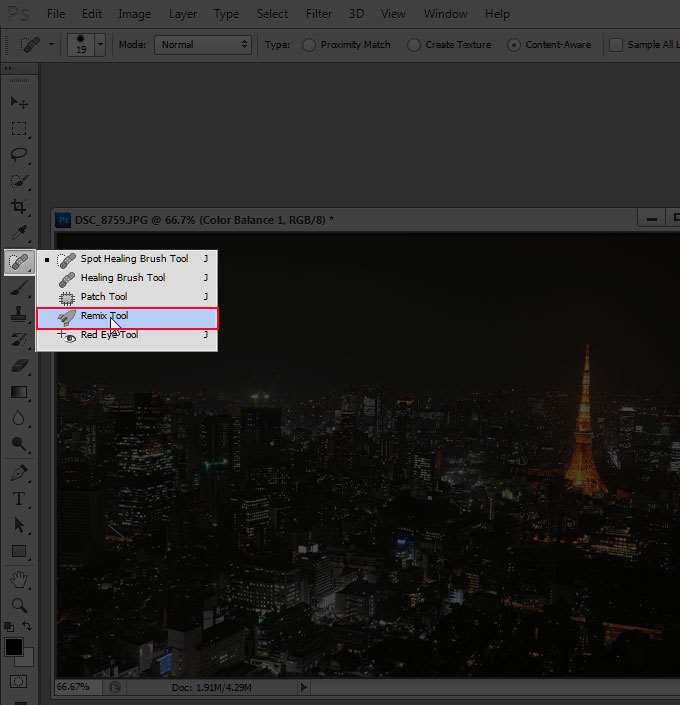Activate the Crop tool

[19, 207]
